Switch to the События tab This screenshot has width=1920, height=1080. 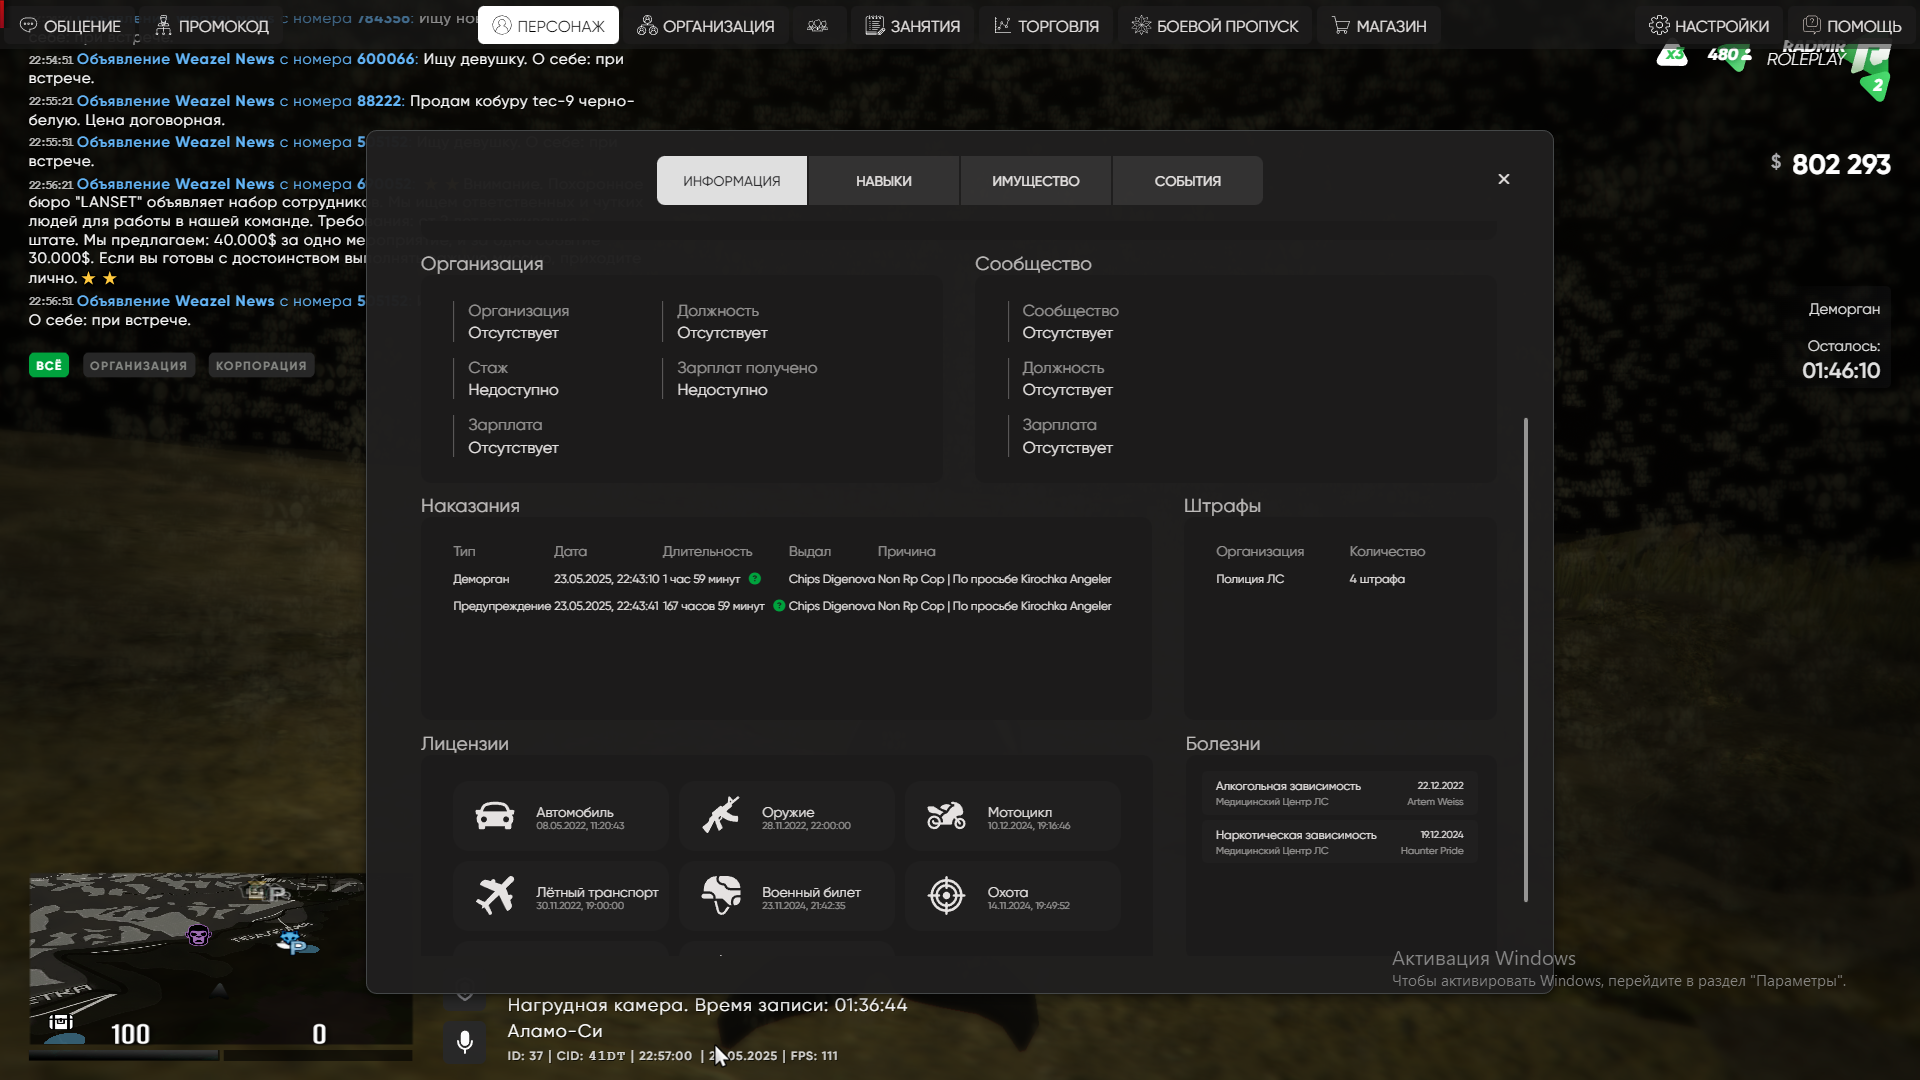coord(1188,181)
